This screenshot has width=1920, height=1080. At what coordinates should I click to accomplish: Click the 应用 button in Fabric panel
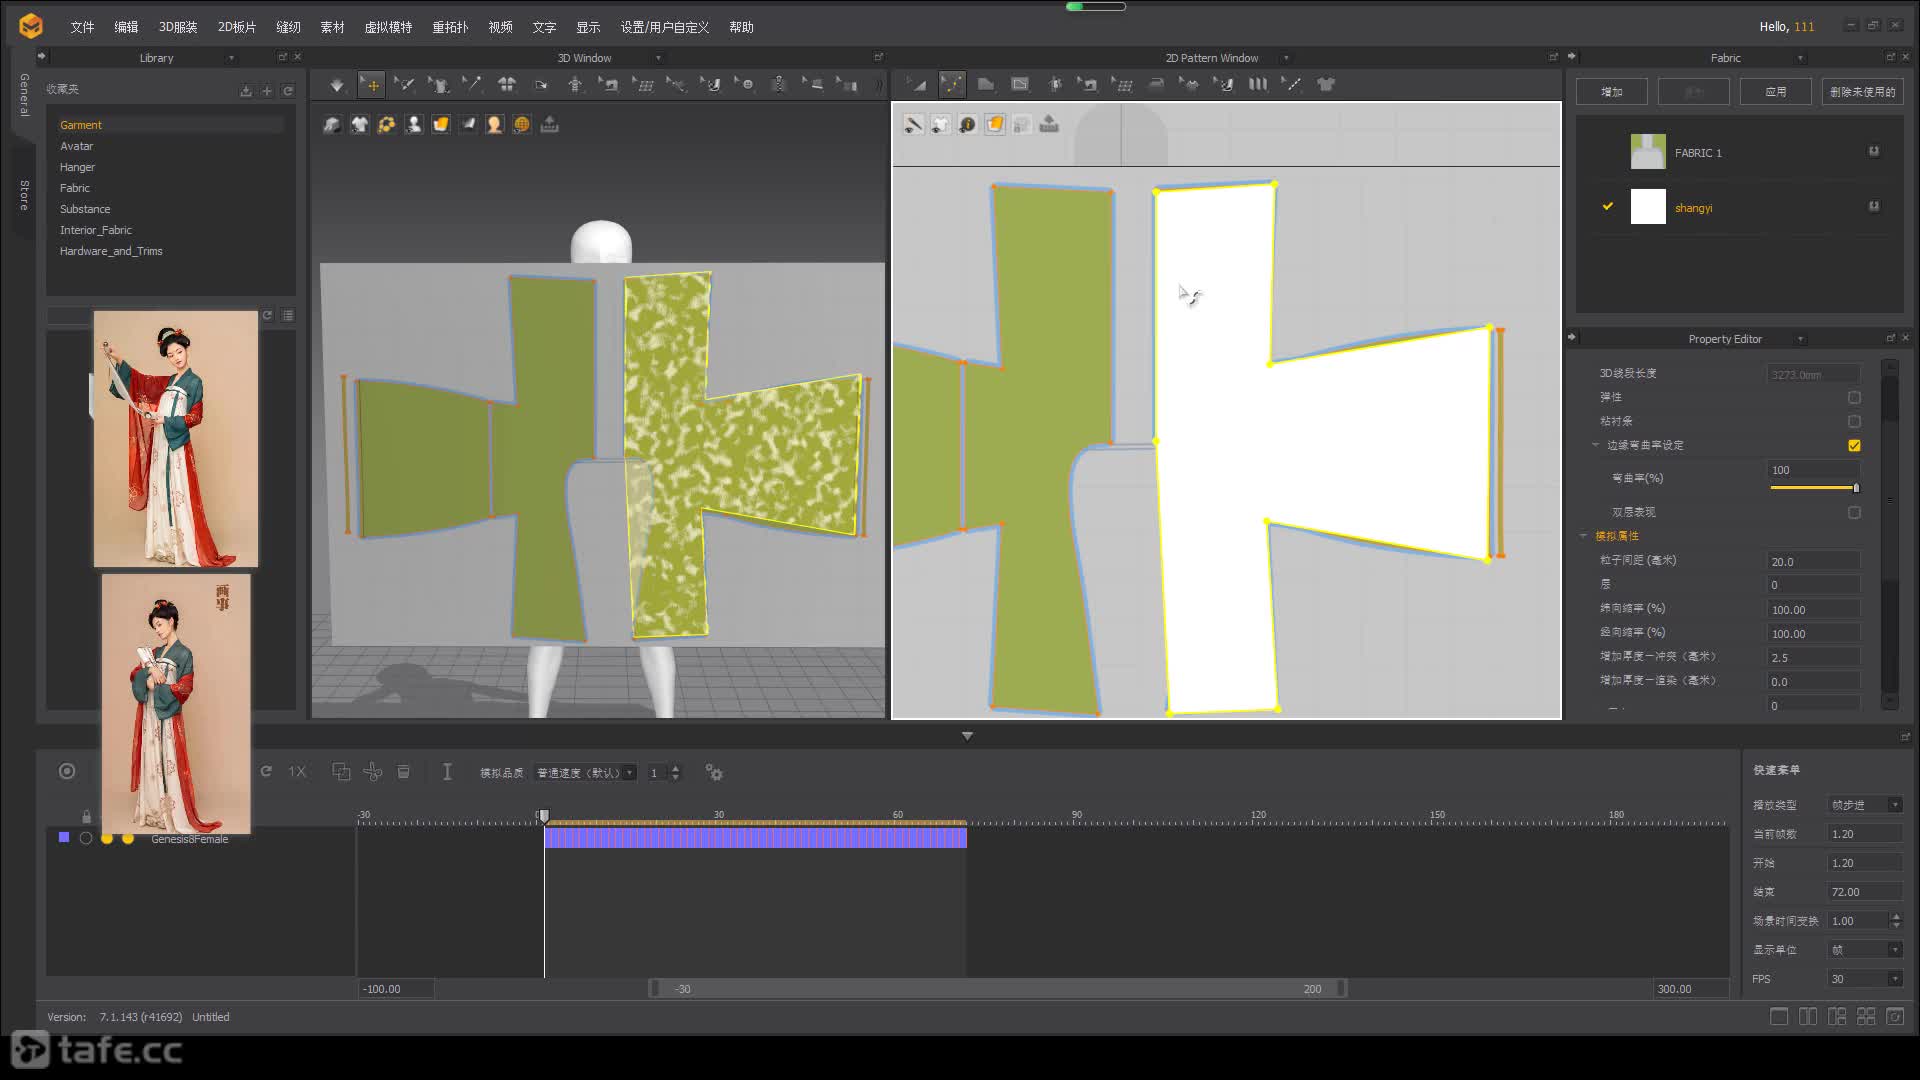[x=1776, y=91]
